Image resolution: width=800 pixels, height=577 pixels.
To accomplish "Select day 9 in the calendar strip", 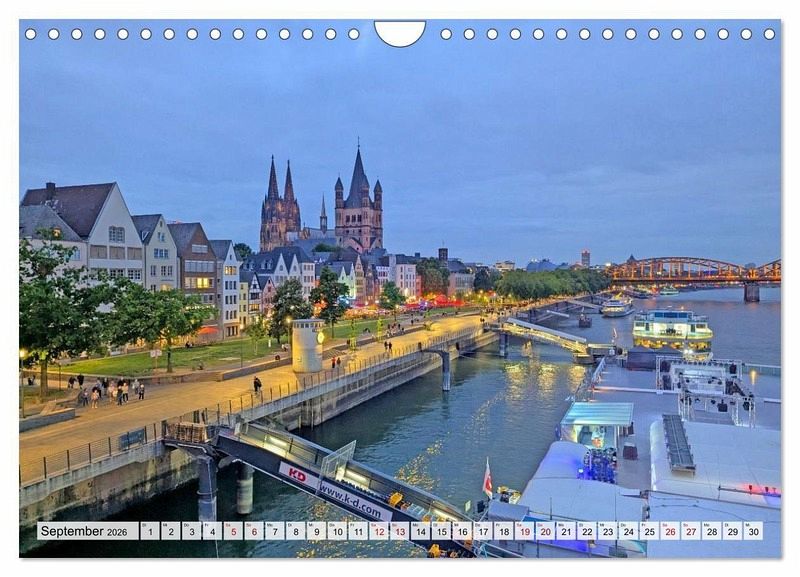I will point(316,531).
